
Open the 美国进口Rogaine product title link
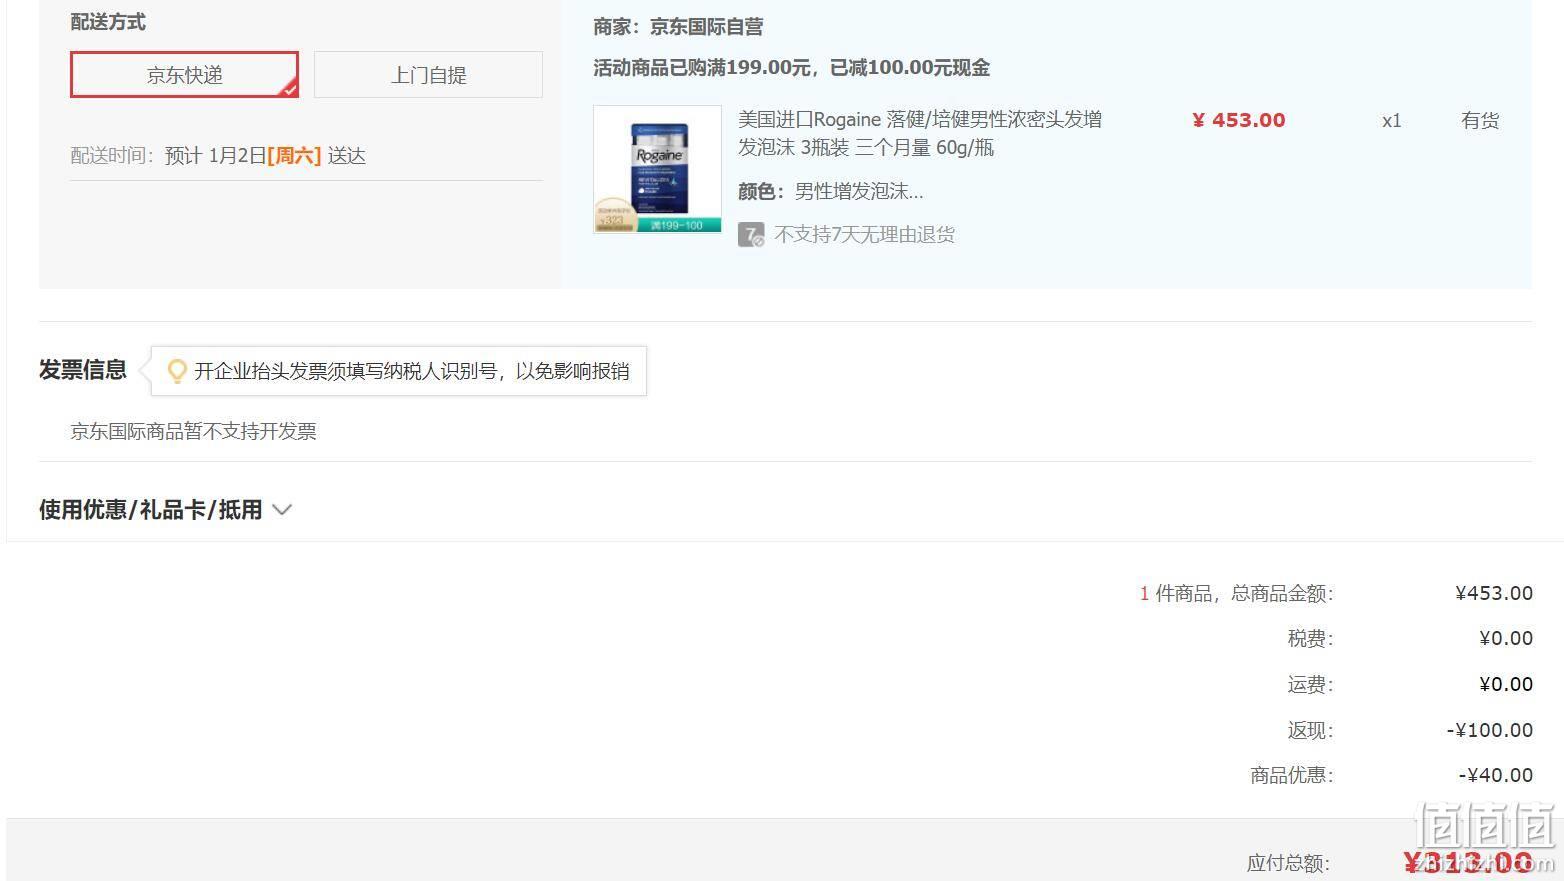pyautogui.click(x=920, y=133)
